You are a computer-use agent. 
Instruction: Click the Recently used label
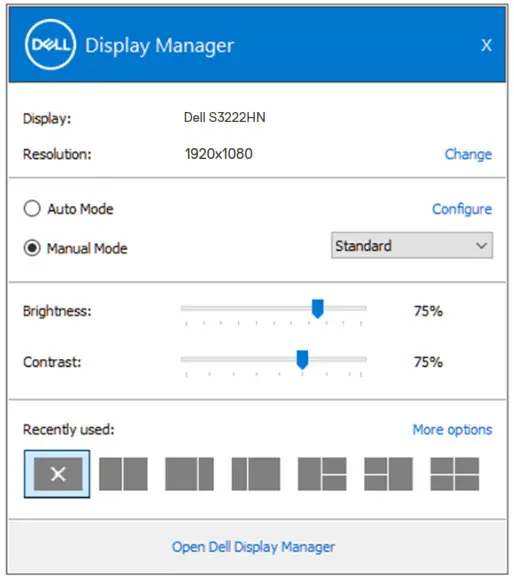[69, 429]
